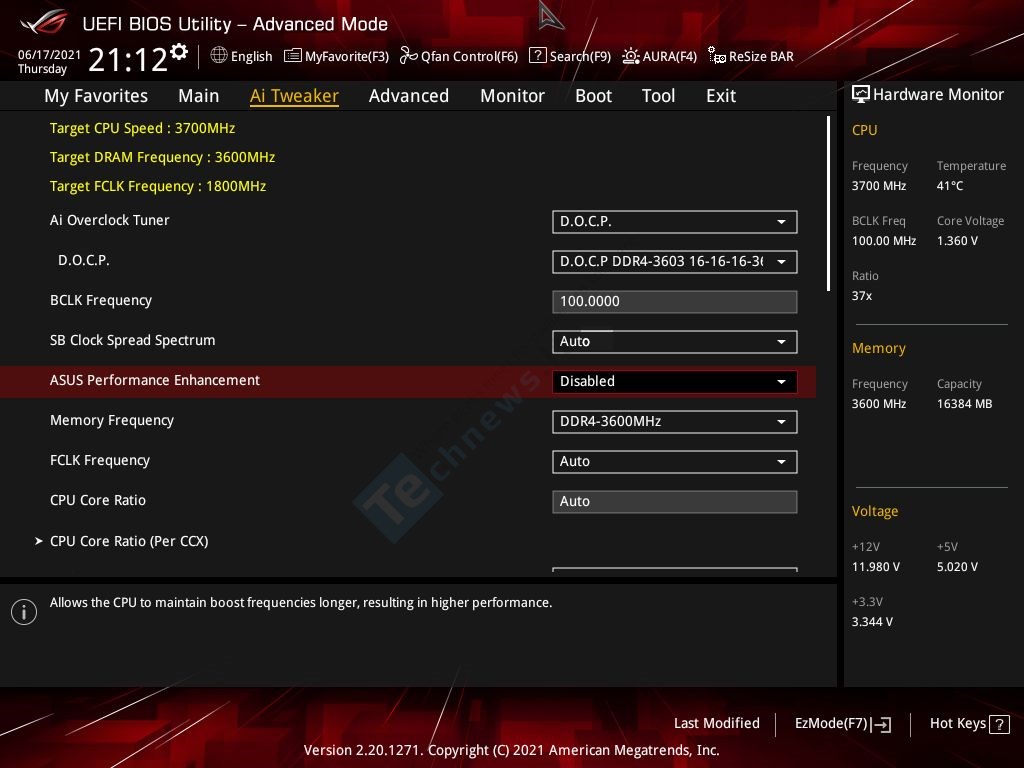
Task: Click the memory Capacity value 16384 MB
Action: (965, 404)
